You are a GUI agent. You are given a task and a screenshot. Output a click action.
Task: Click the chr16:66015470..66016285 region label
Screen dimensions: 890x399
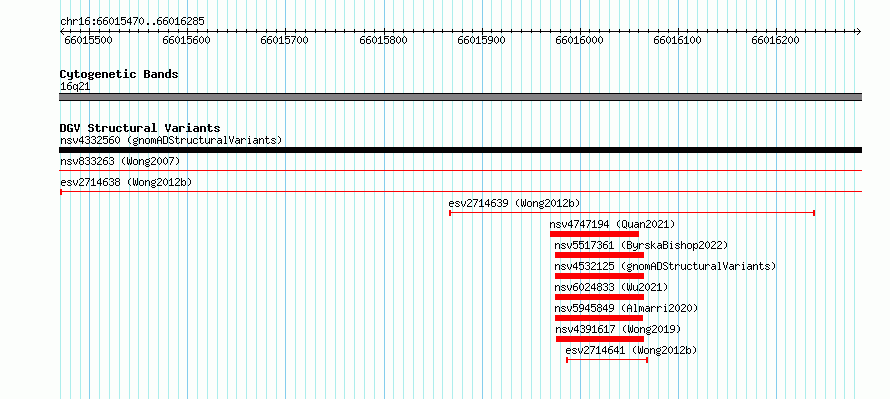click(132, 22)
